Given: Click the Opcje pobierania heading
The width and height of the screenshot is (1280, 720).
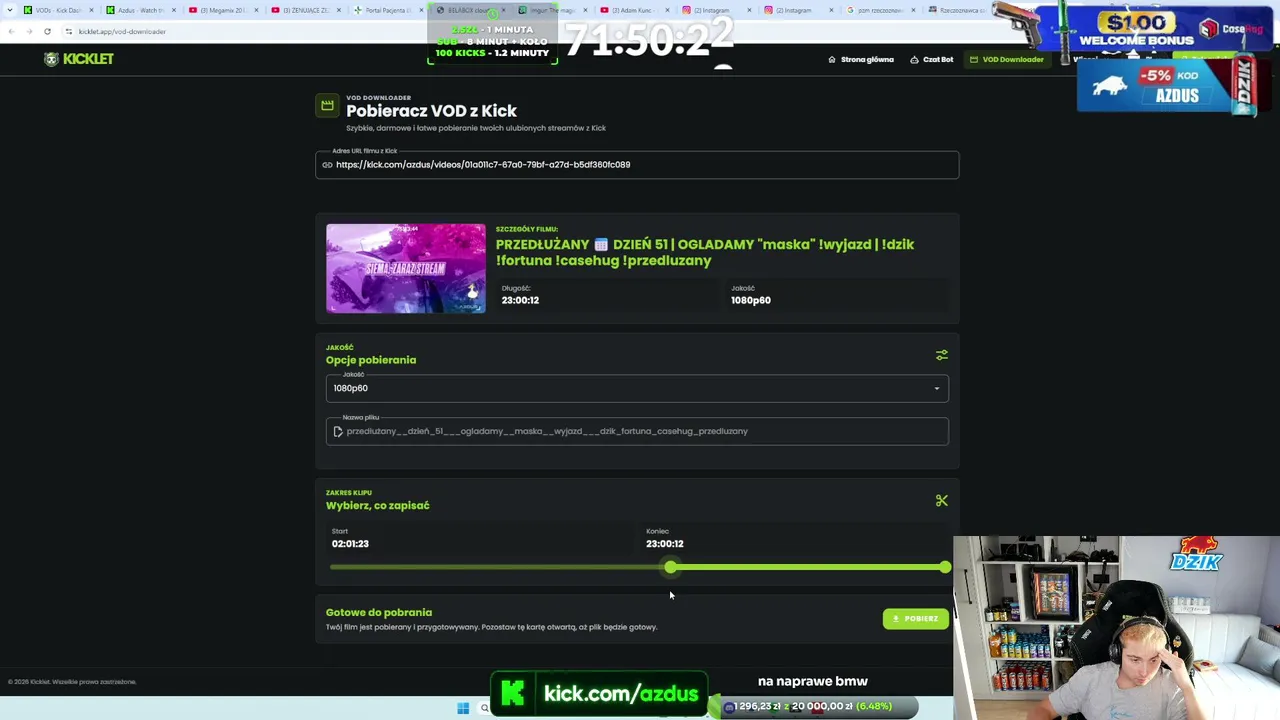Looking at the screenshot, I should click(371, 360).
